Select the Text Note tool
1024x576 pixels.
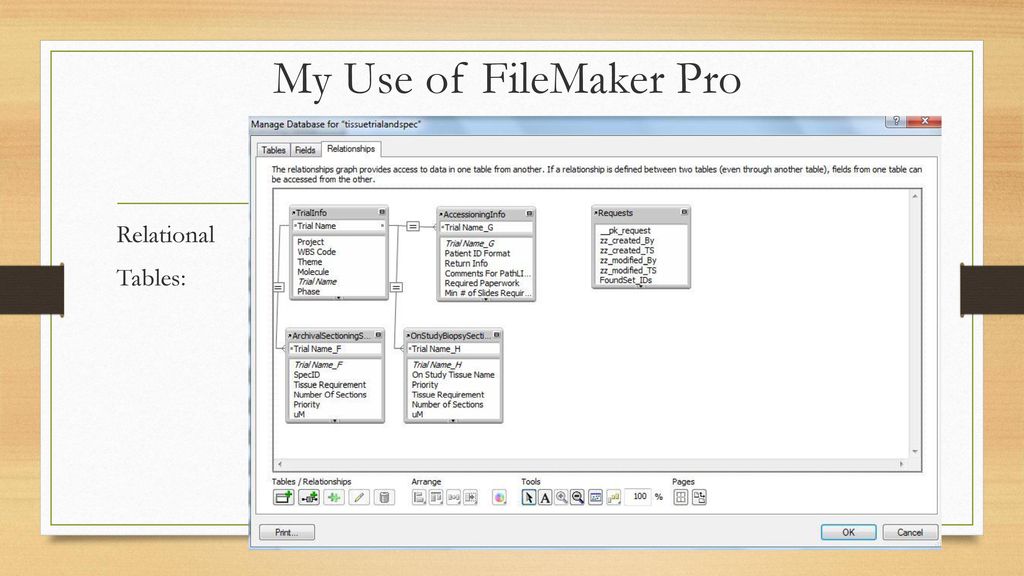click(545, 498)
